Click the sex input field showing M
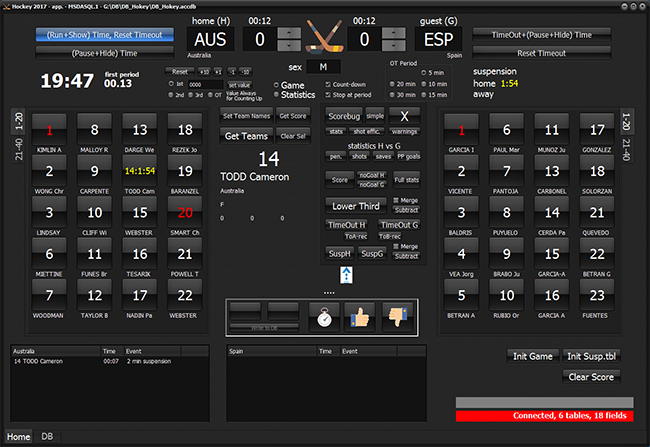This screenshot has width=650, height=447. (323, 67)
